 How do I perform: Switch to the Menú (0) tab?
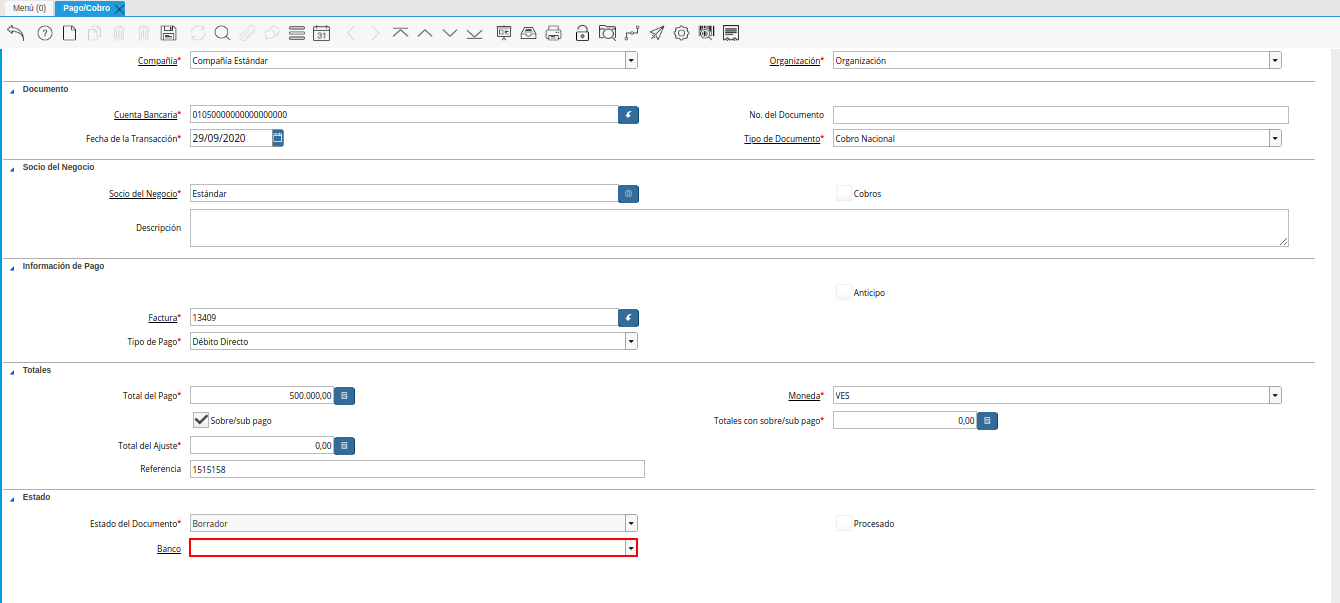pyautogui.click(x=29, y=8)
